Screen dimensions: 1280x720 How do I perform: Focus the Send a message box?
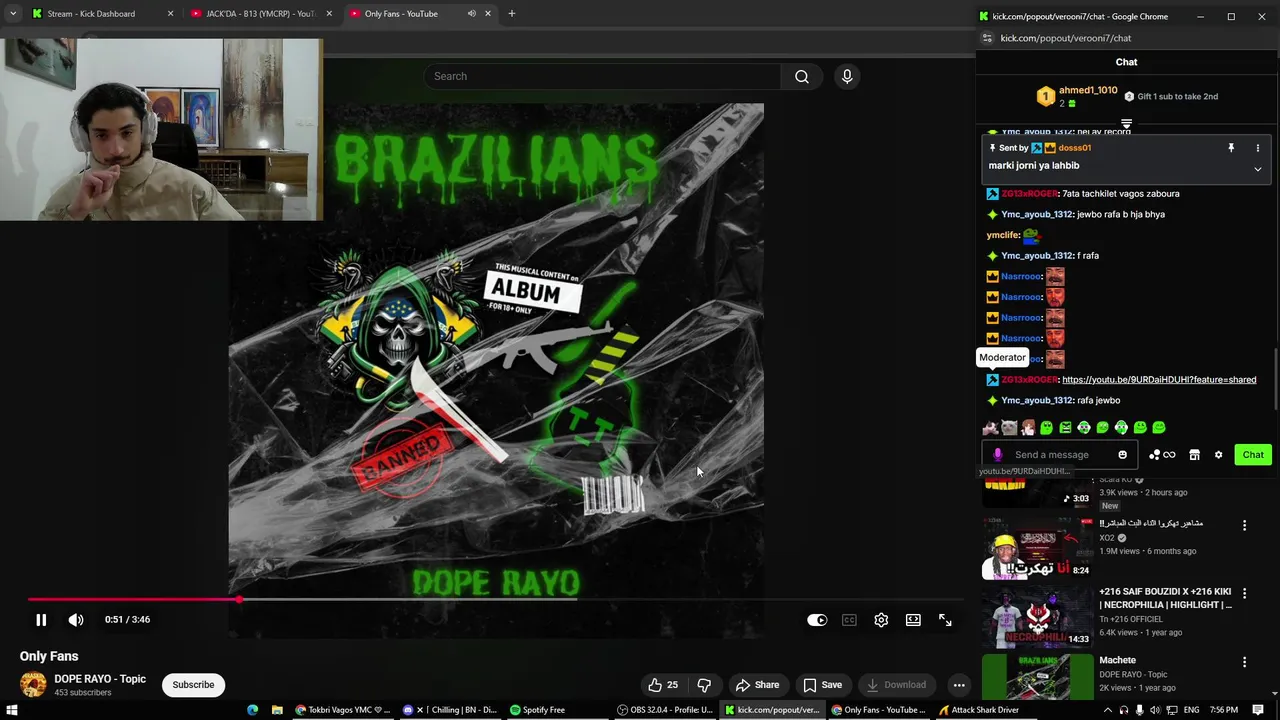(1058, 455)
